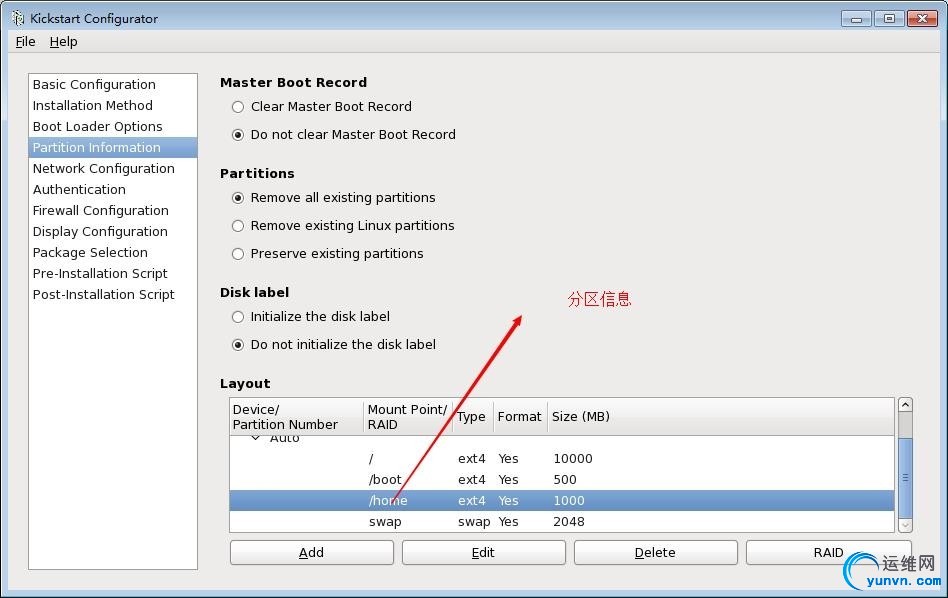948x598 pixels.
Task: Click layout scrollbar down arrow
Action: coord(905,525)
